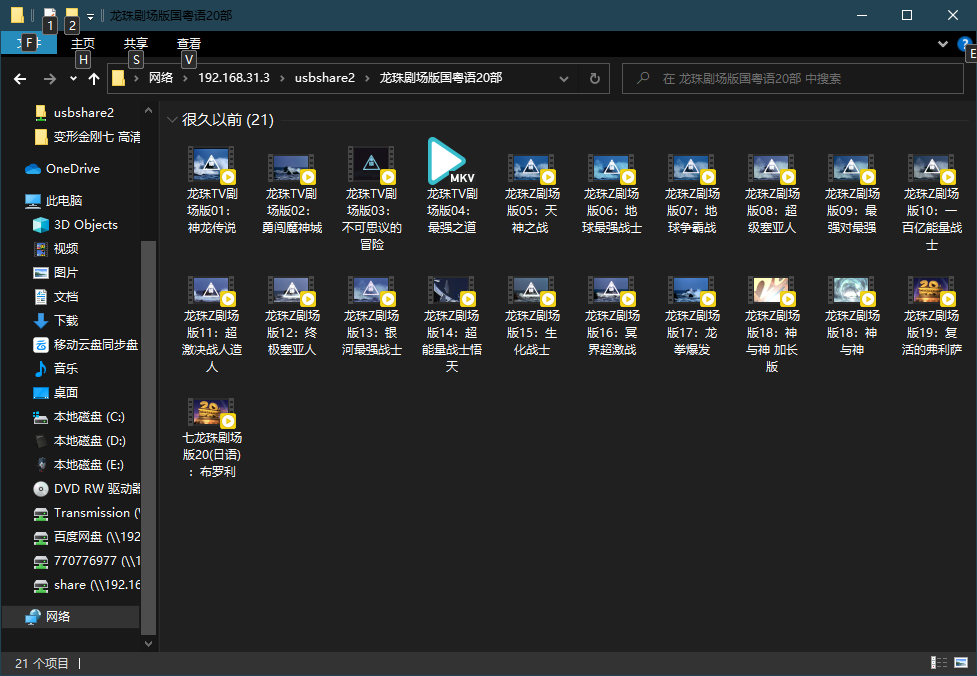This screenshot has height=676, width=977.
Task: Switch to large icons view layout
Action: (961, 663)
